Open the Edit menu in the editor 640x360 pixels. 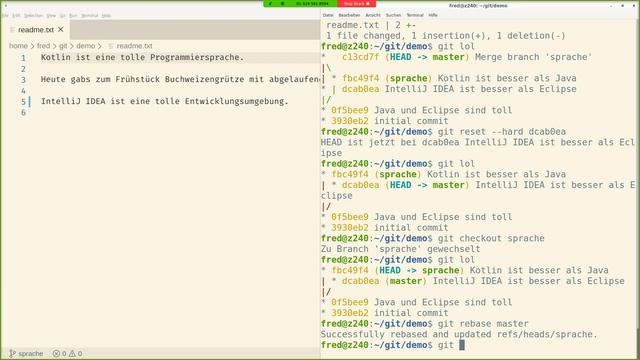(x=16, y=16)
